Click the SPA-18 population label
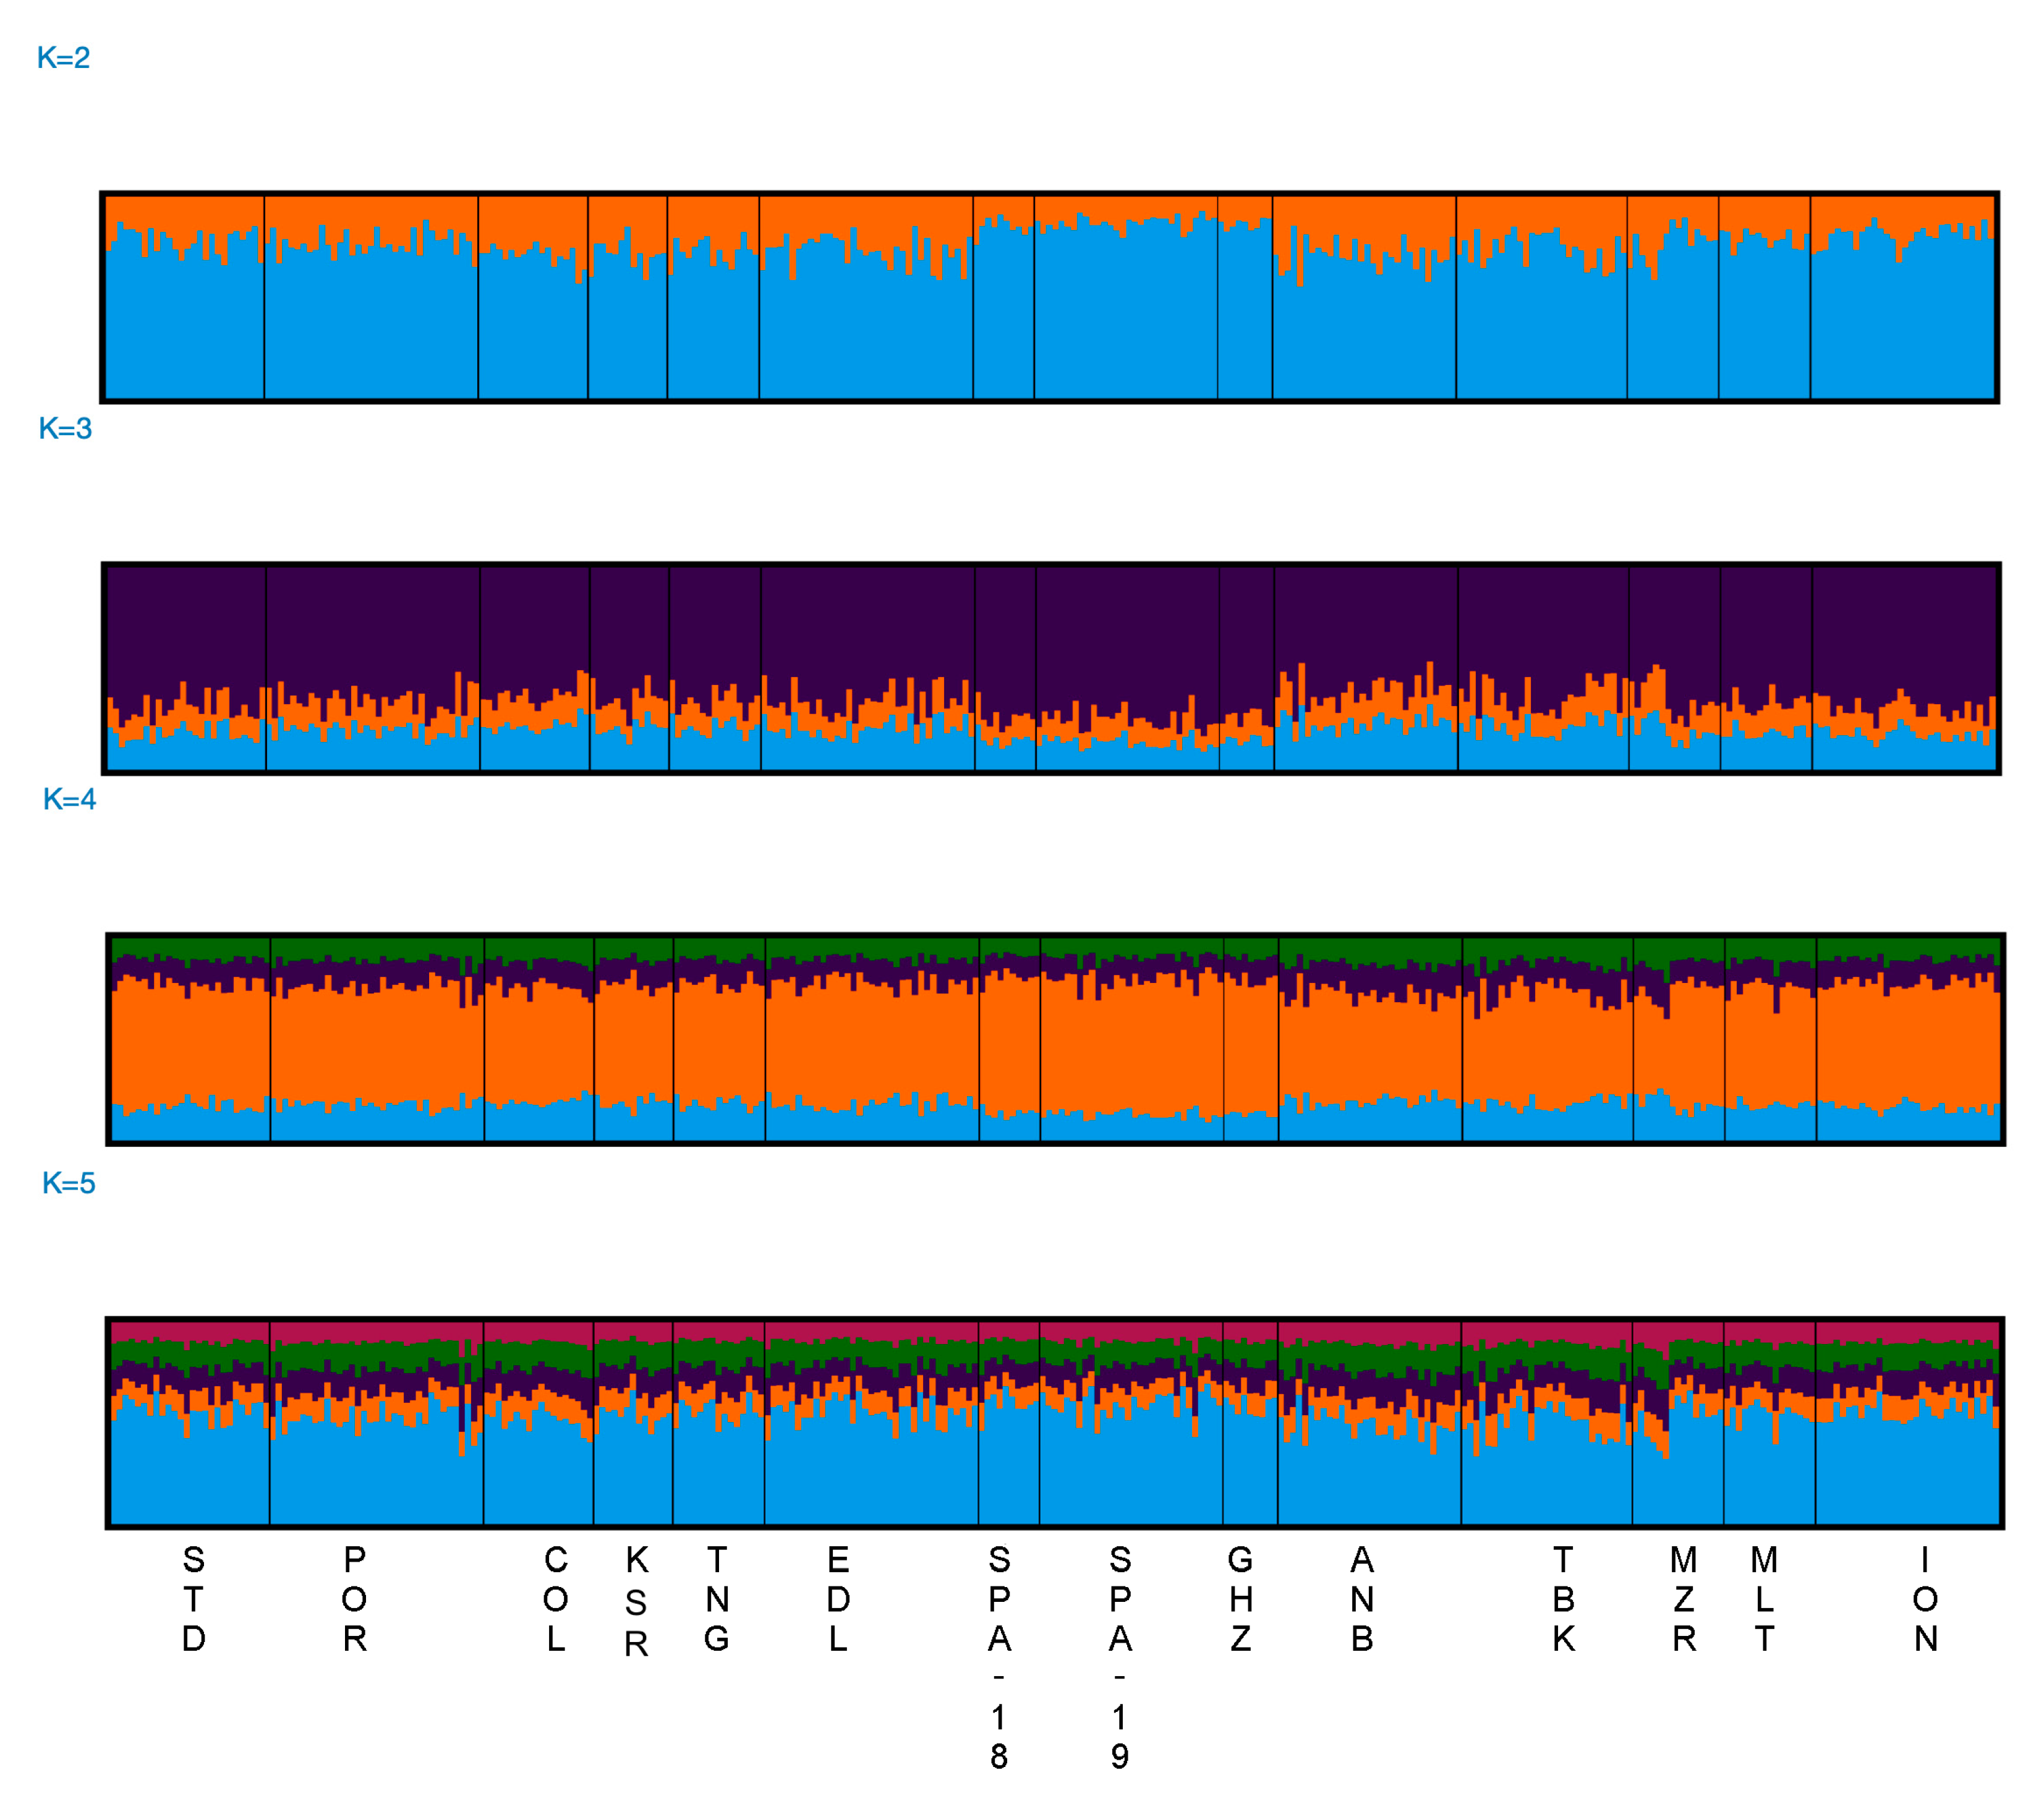This screenshot has width=2044, height=1809. [999, 1658]
